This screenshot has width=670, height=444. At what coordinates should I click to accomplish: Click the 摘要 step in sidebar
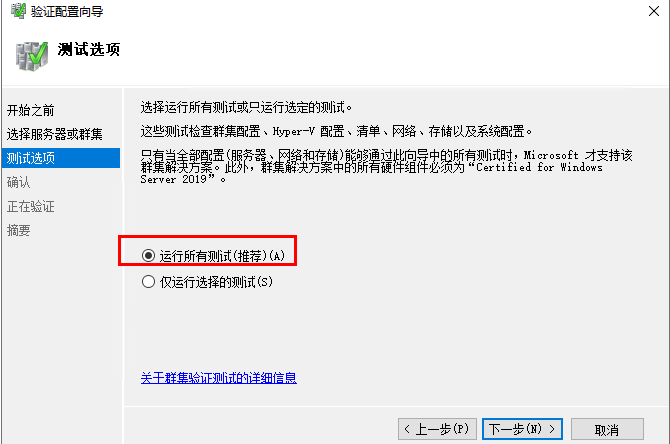point(19,230)
